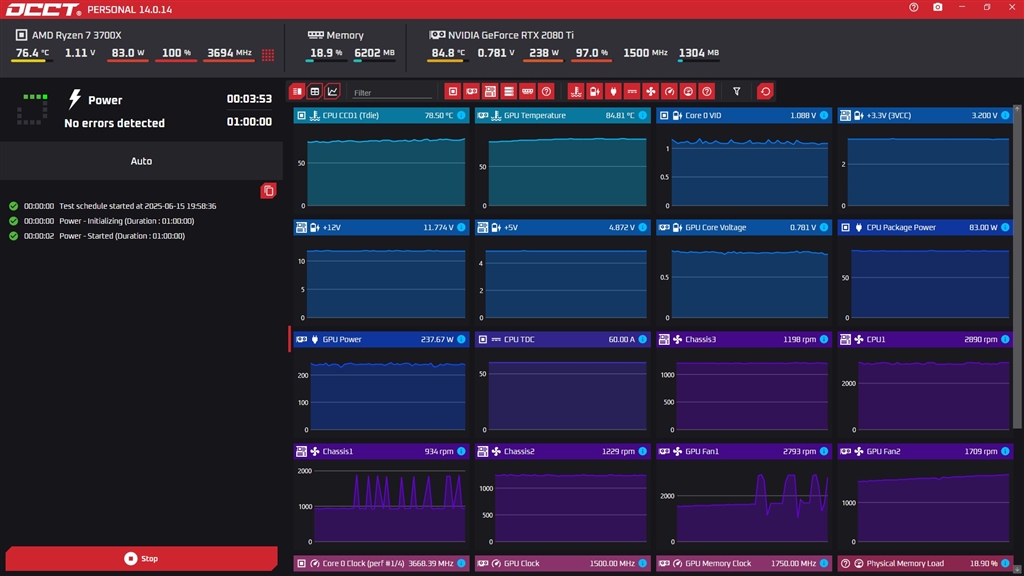Open info for GPU Temperature sensor

pyautogui.click(x=643, y=116)
